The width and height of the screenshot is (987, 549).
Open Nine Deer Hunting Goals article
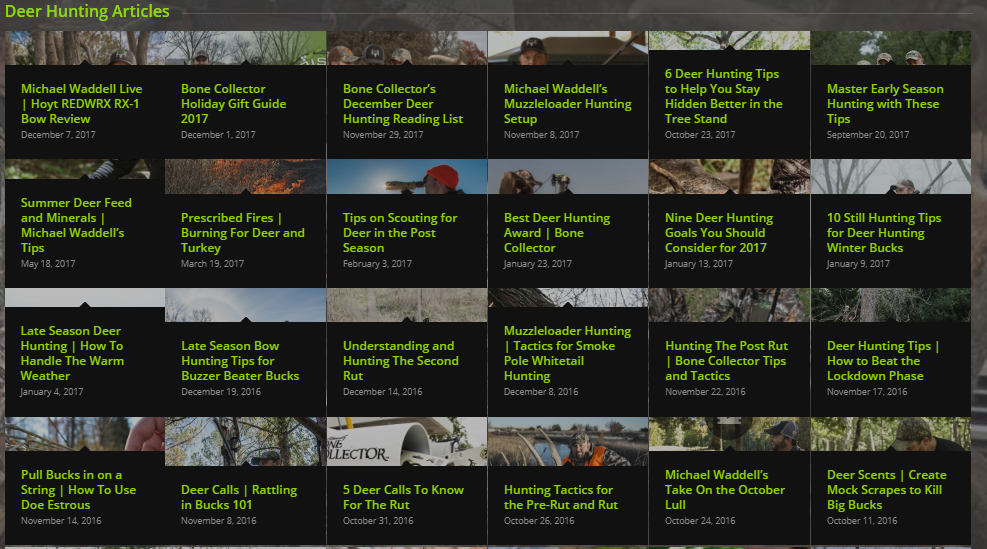[719, 233]
